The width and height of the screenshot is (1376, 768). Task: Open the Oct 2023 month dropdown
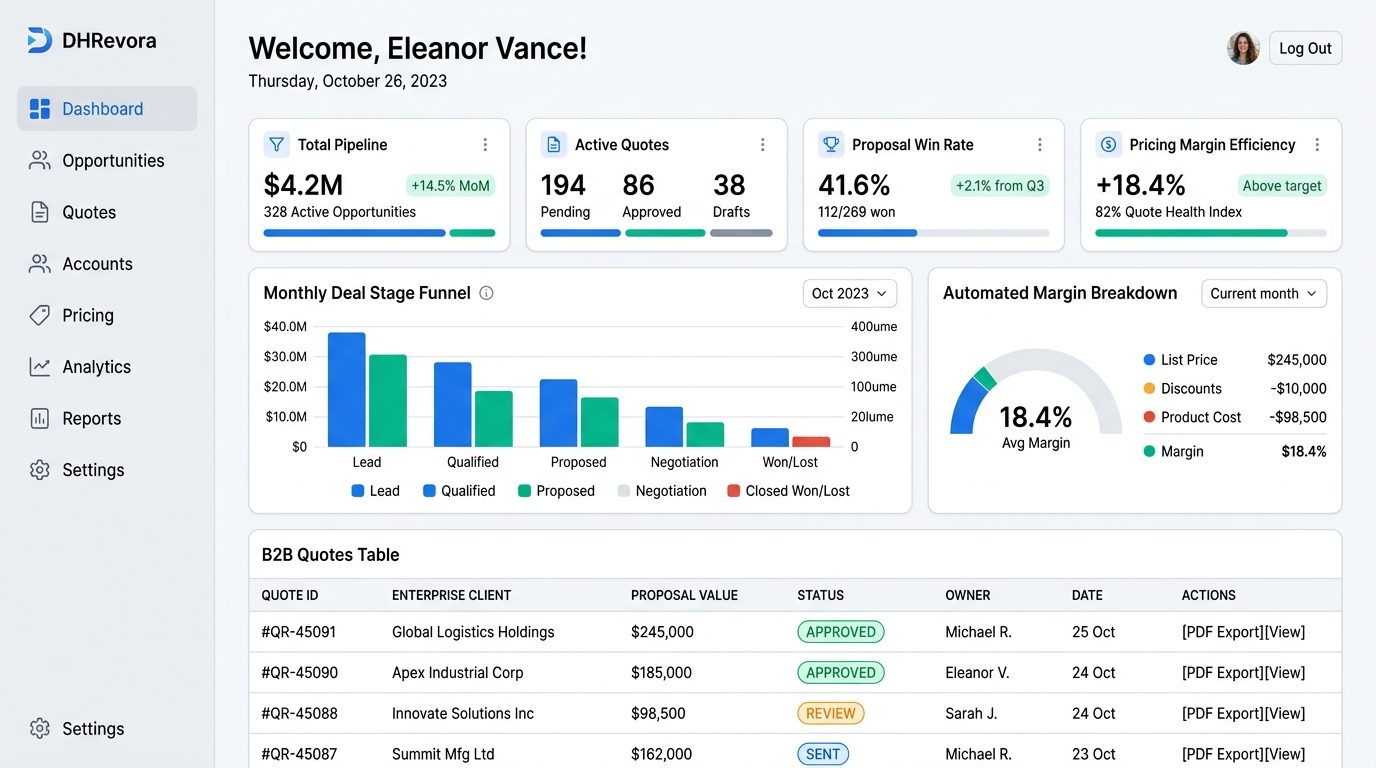(x=850, y=293)
